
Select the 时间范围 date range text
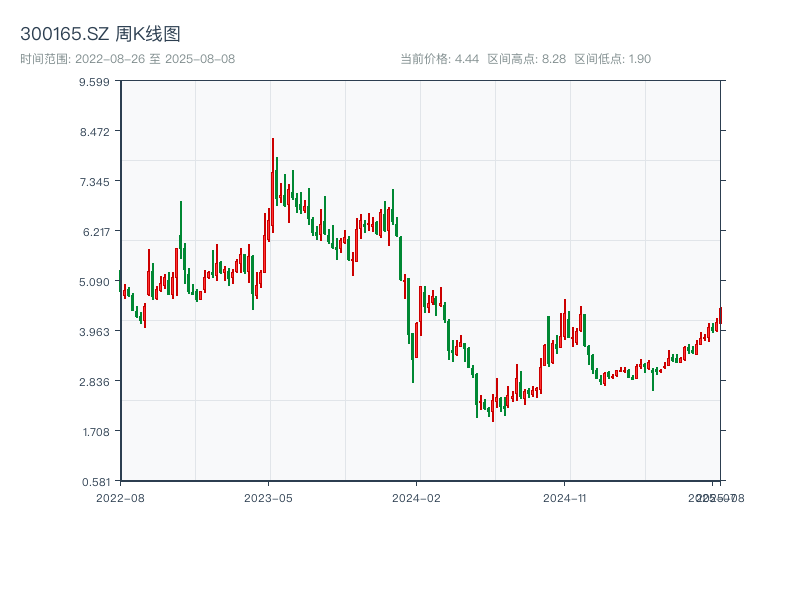coord(127,59)
